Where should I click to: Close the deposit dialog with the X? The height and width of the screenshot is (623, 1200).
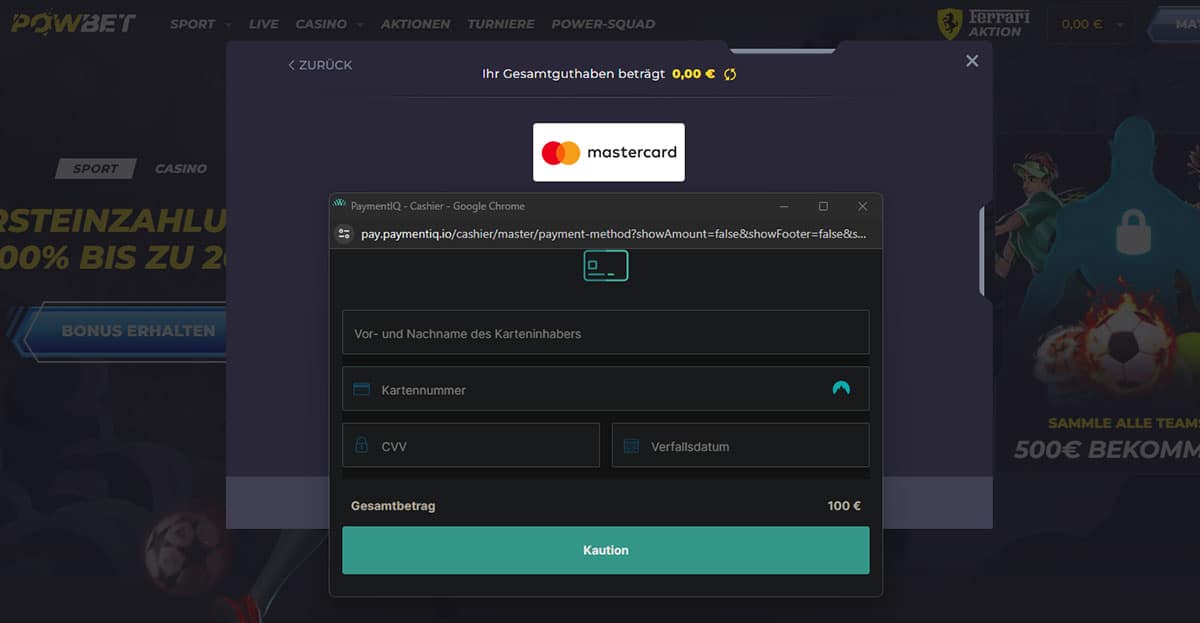point(971,61)
